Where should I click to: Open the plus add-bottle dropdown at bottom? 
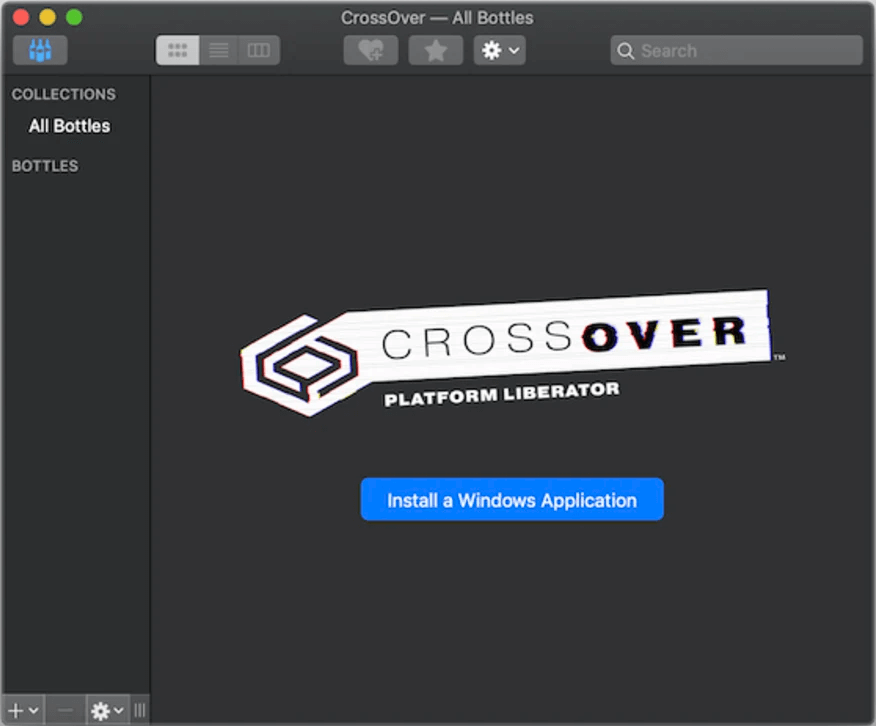[x=22, y=710]
